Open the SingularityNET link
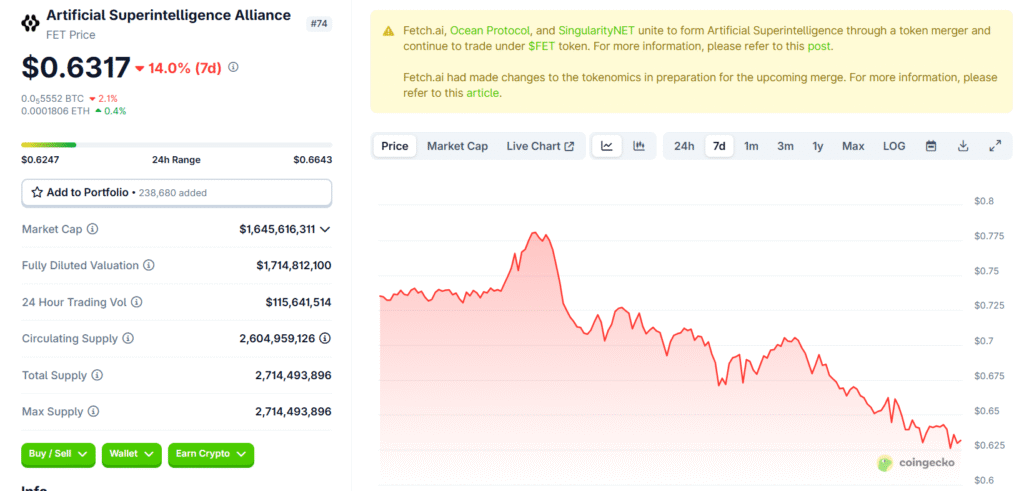This screenshot has width=1024, height=491. pos(597,31)
